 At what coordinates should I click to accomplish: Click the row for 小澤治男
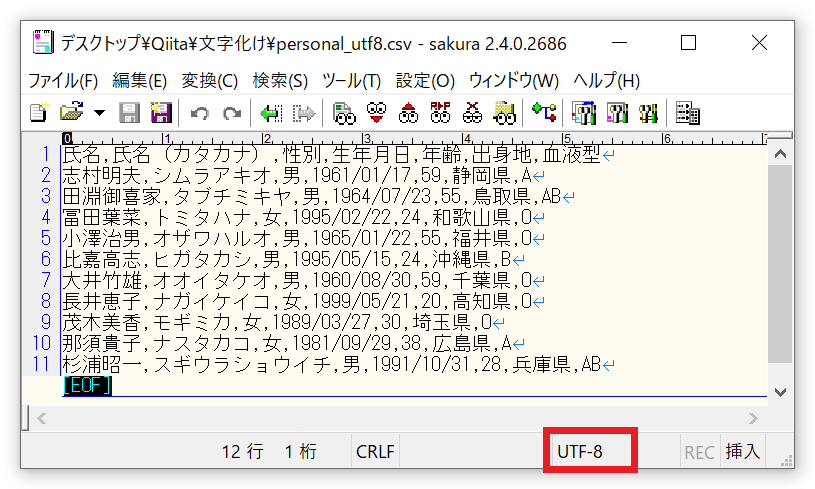(x=304, y=238)
